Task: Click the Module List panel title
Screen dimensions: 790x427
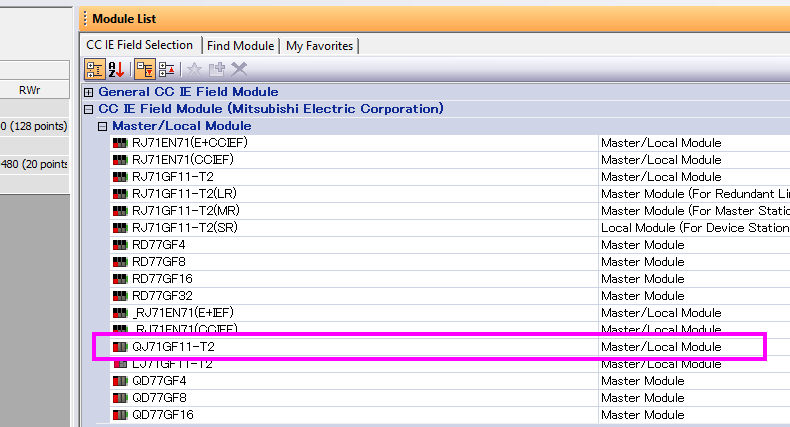Action: [124, 19]
